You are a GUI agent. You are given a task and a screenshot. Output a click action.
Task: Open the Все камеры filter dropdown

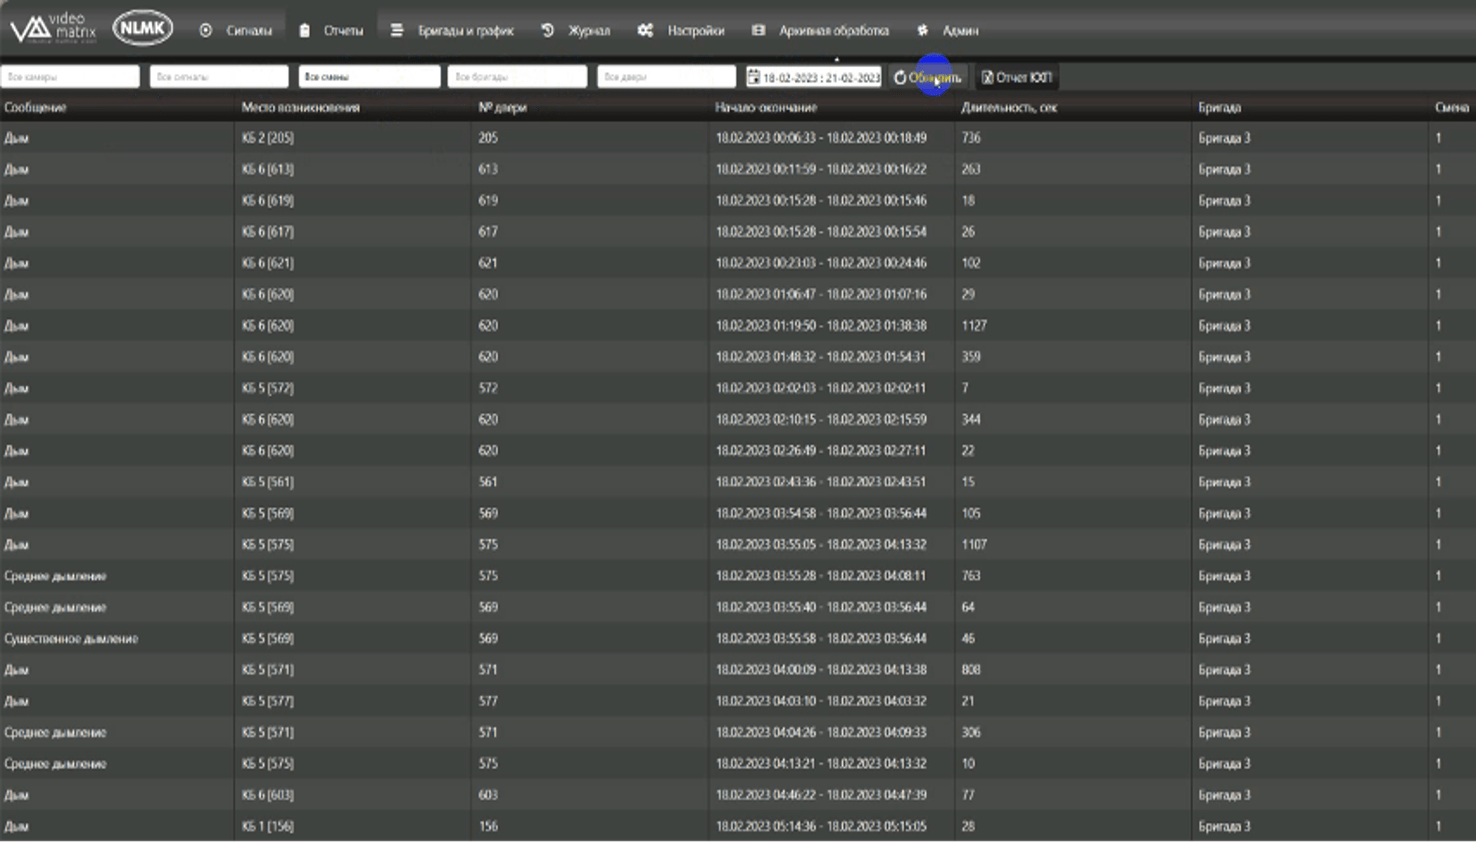(x=70, y=77)
